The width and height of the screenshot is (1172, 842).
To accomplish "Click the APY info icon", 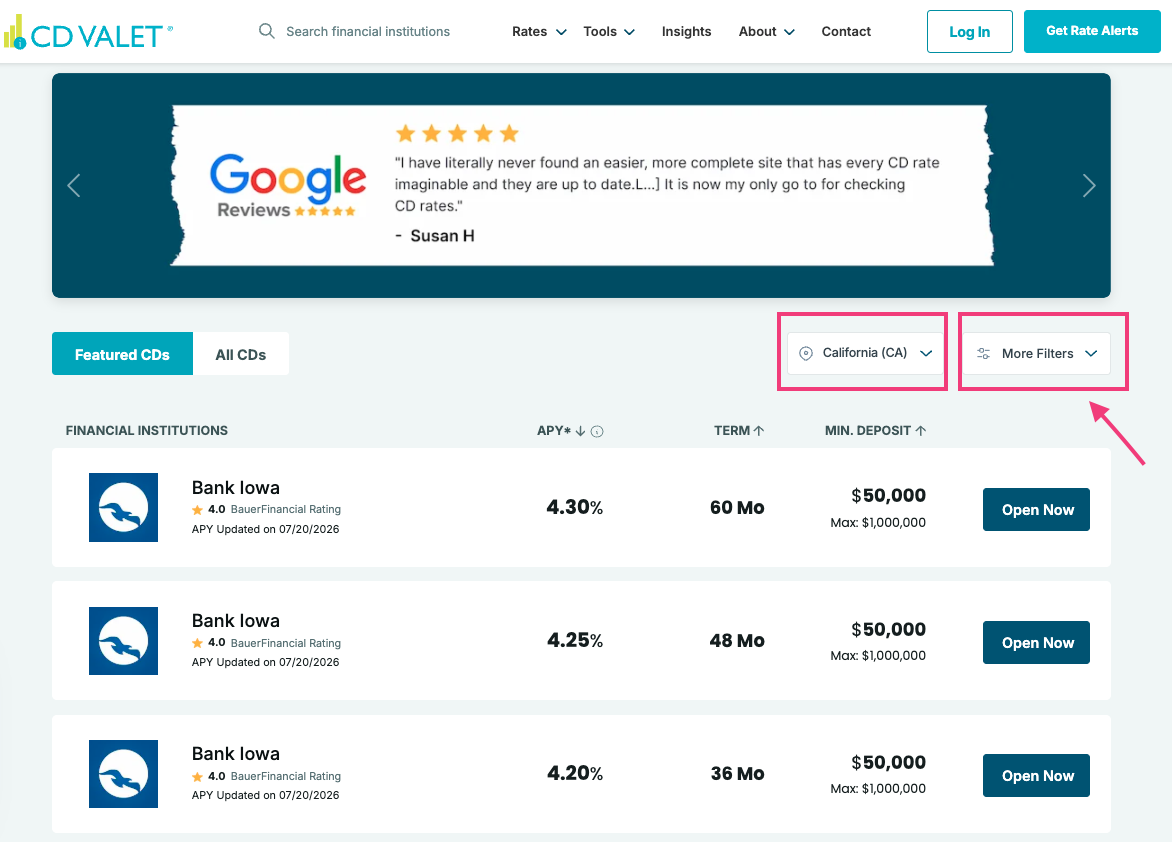I will 597,431.
